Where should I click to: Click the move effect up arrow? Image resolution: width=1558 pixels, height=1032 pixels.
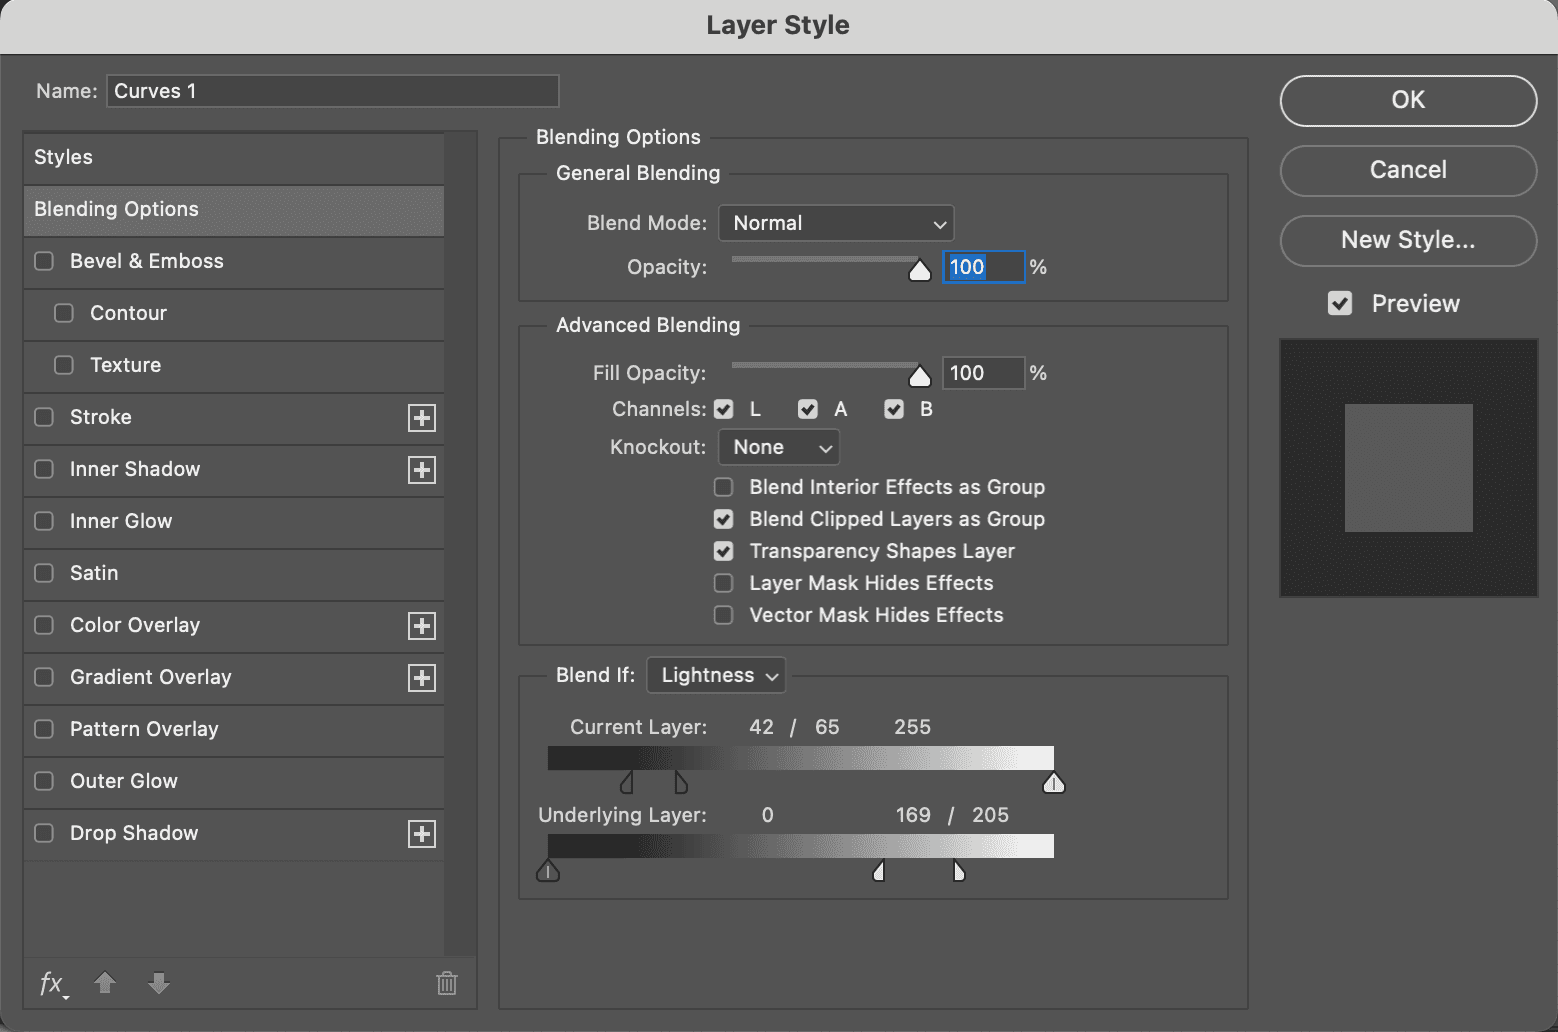[x=105, y=983]
